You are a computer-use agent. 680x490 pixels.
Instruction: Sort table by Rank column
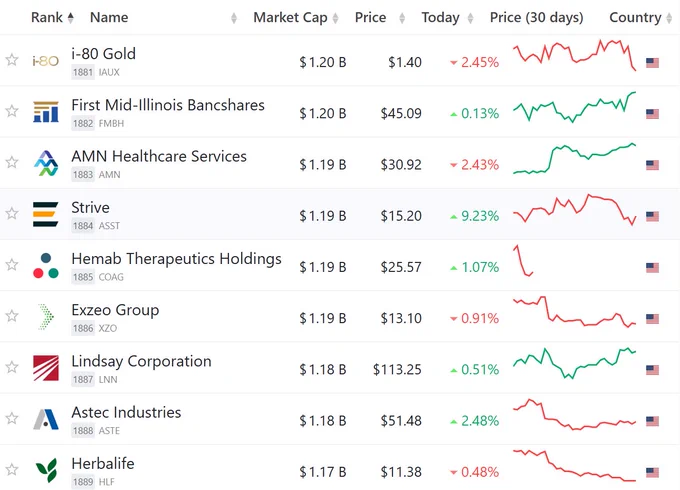tap(52, 17)
